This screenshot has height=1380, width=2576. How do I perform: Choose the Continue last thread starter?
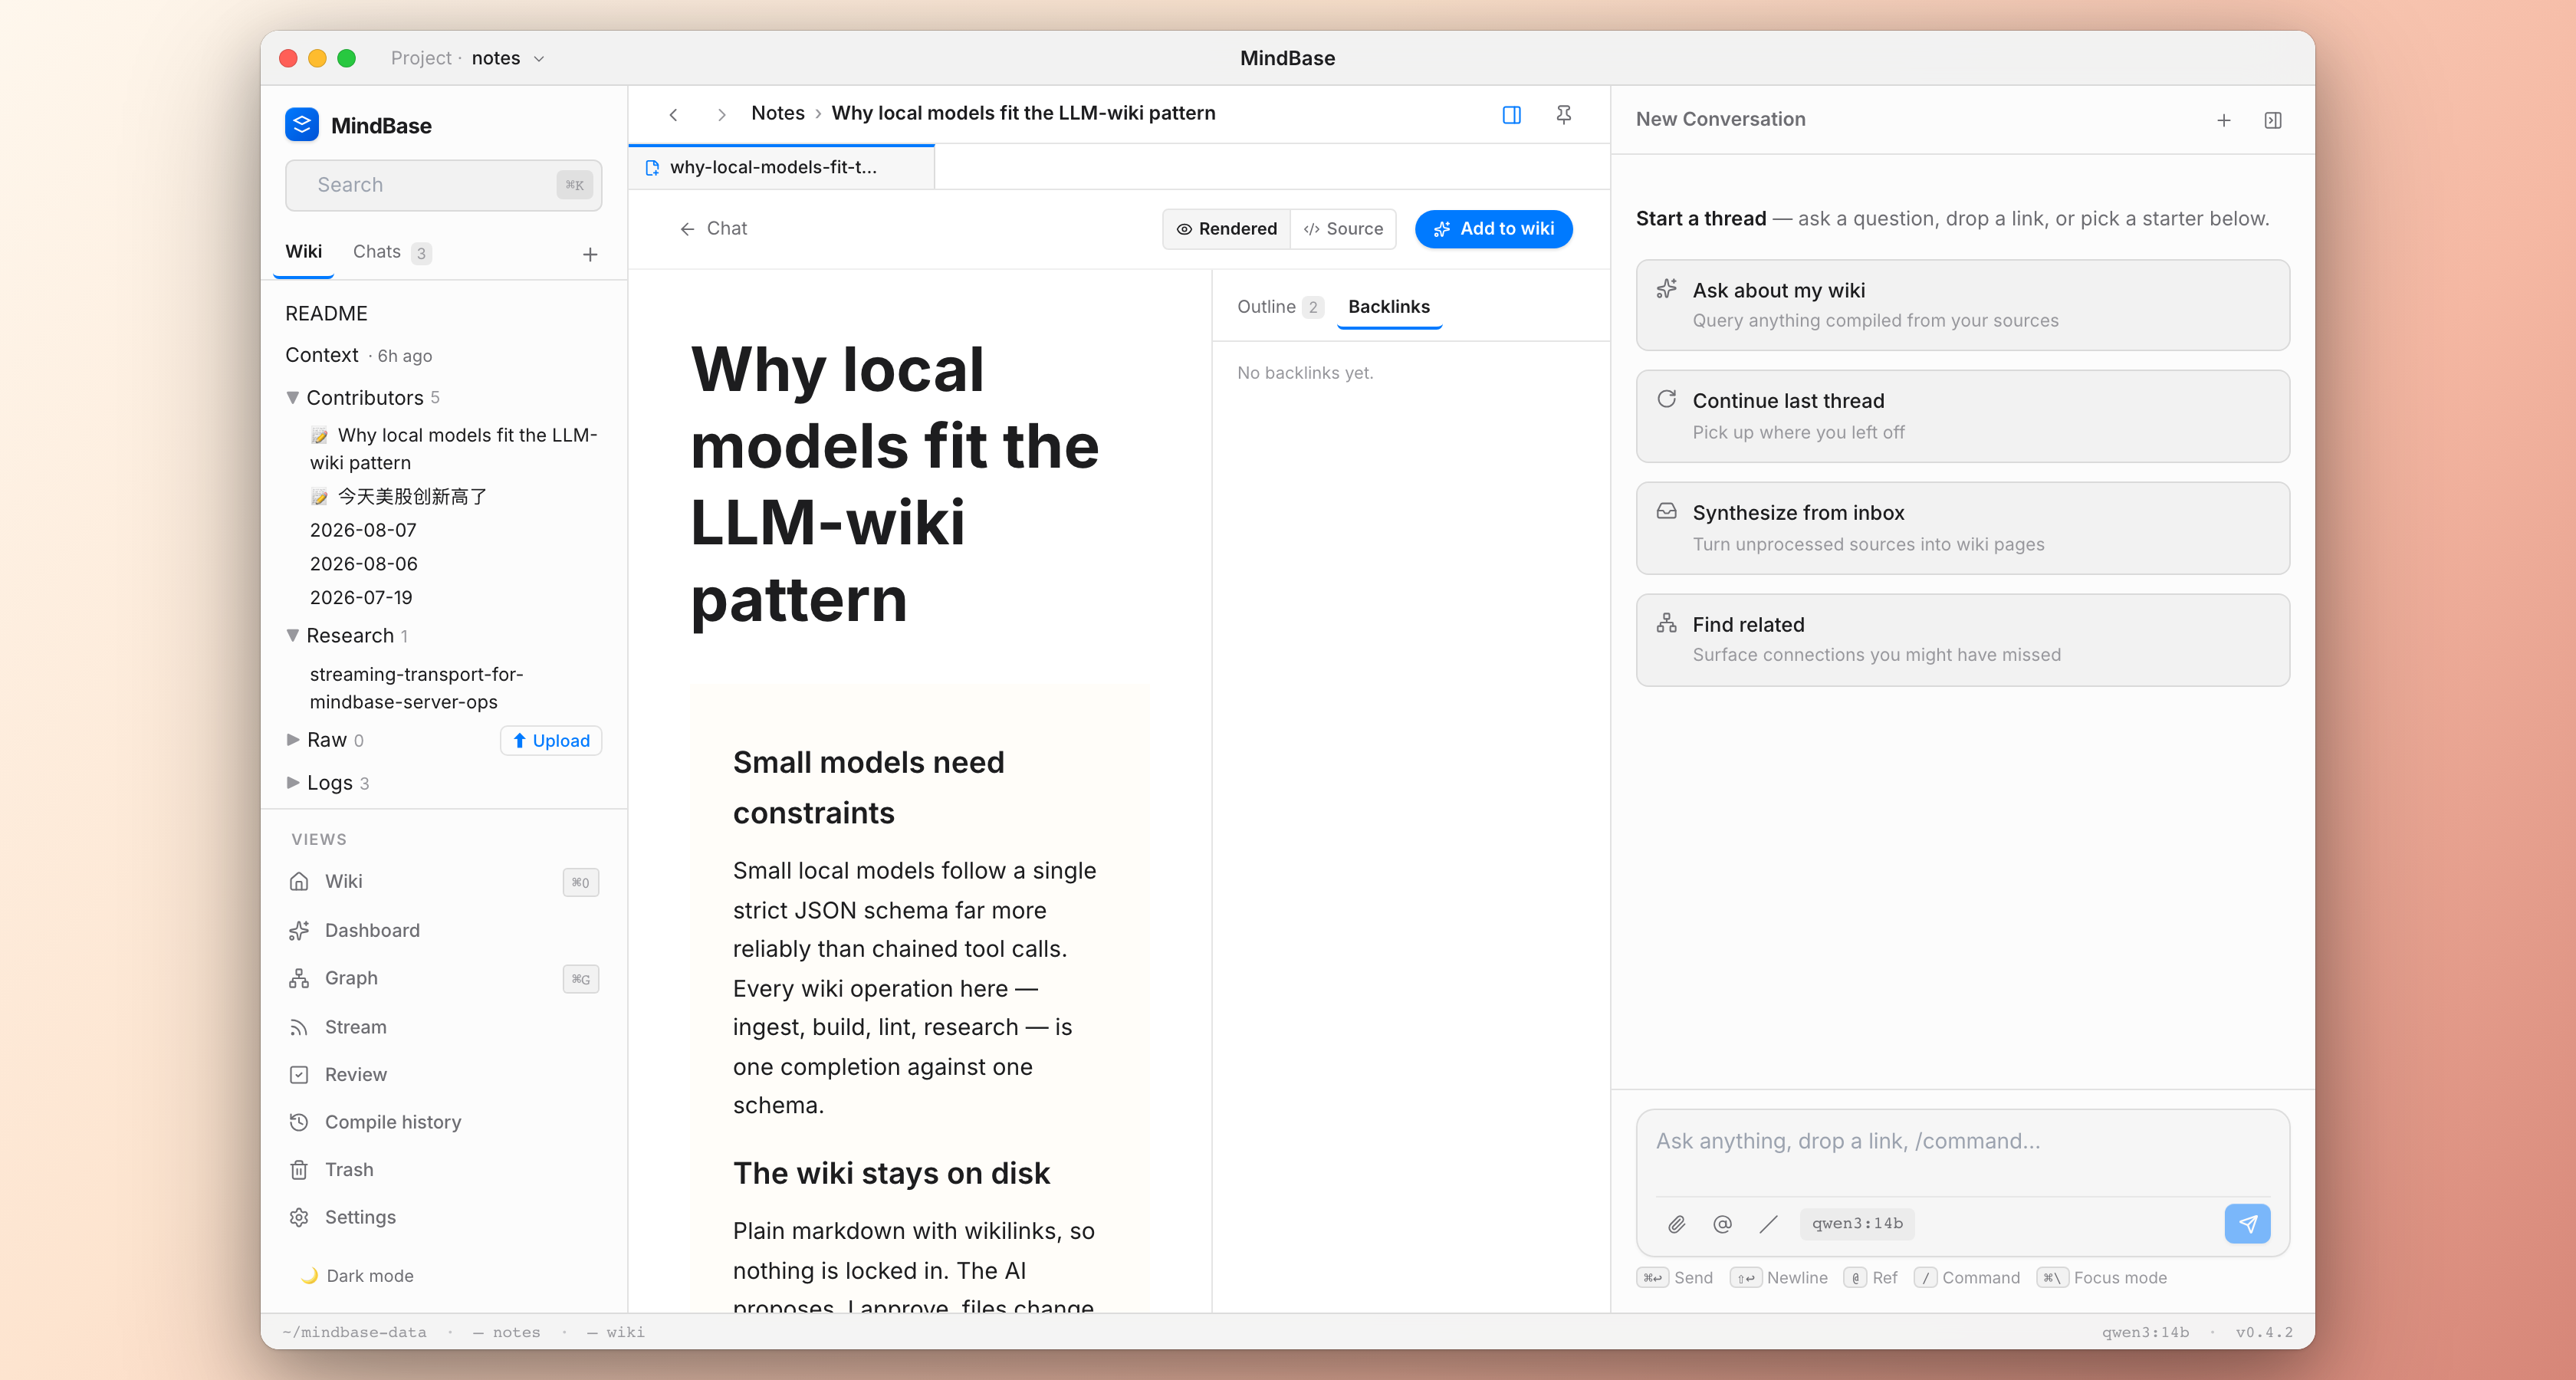coord(1962,416)
